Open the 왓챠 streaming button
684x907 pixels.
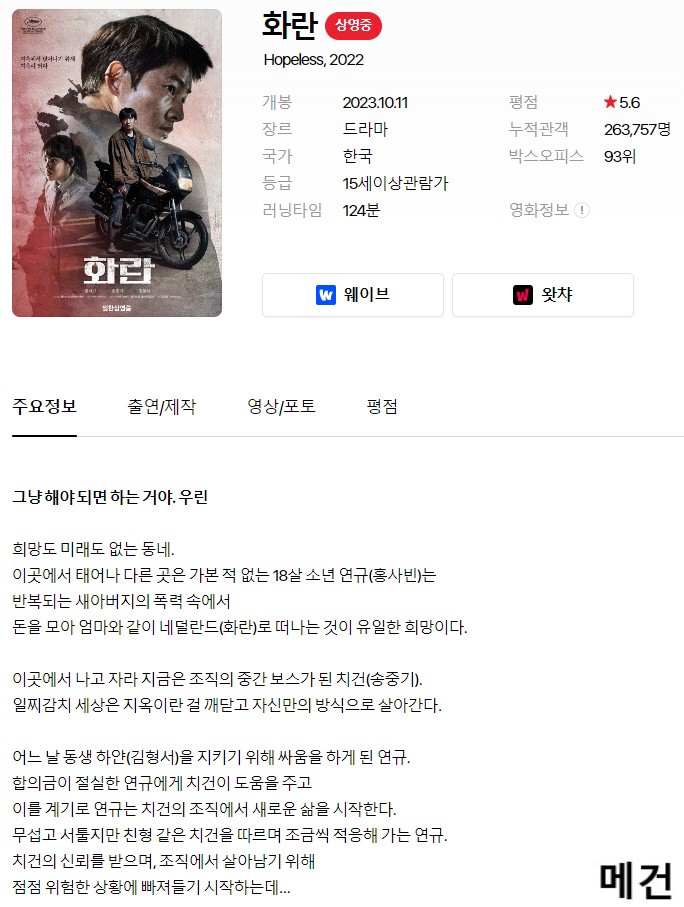pyautogui.click(x=543, y=295)
